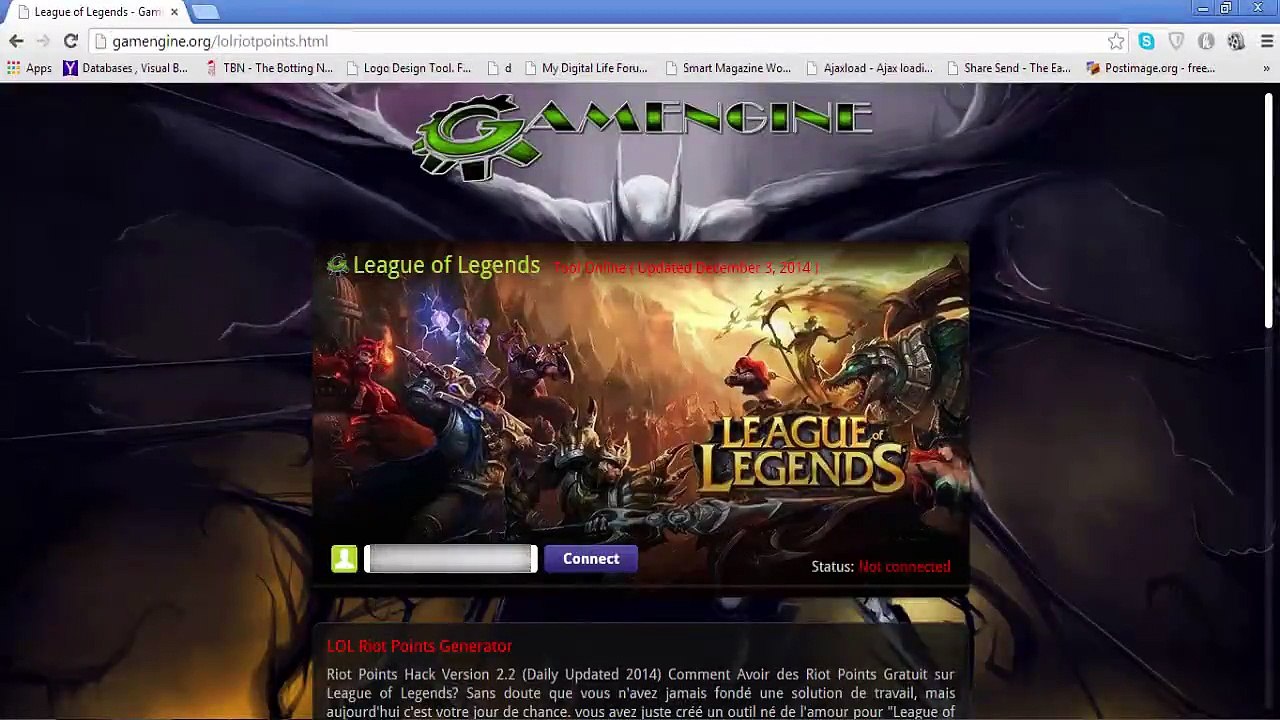Click the page icon in address bar
1280x720 pixels.
(100, 41)
